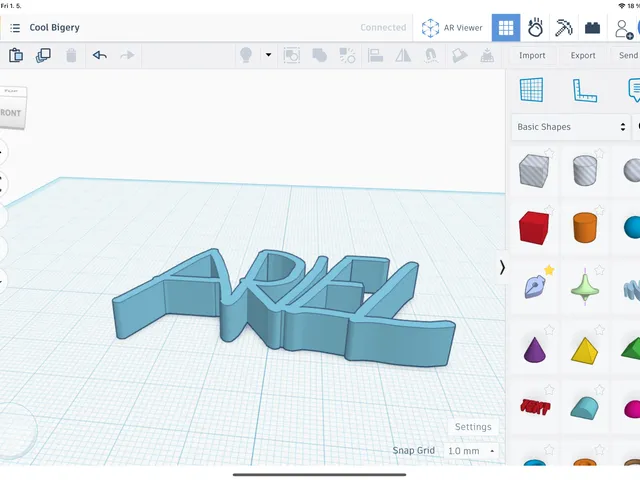Click the Paste clipboard icon

[x=16, y=55]
